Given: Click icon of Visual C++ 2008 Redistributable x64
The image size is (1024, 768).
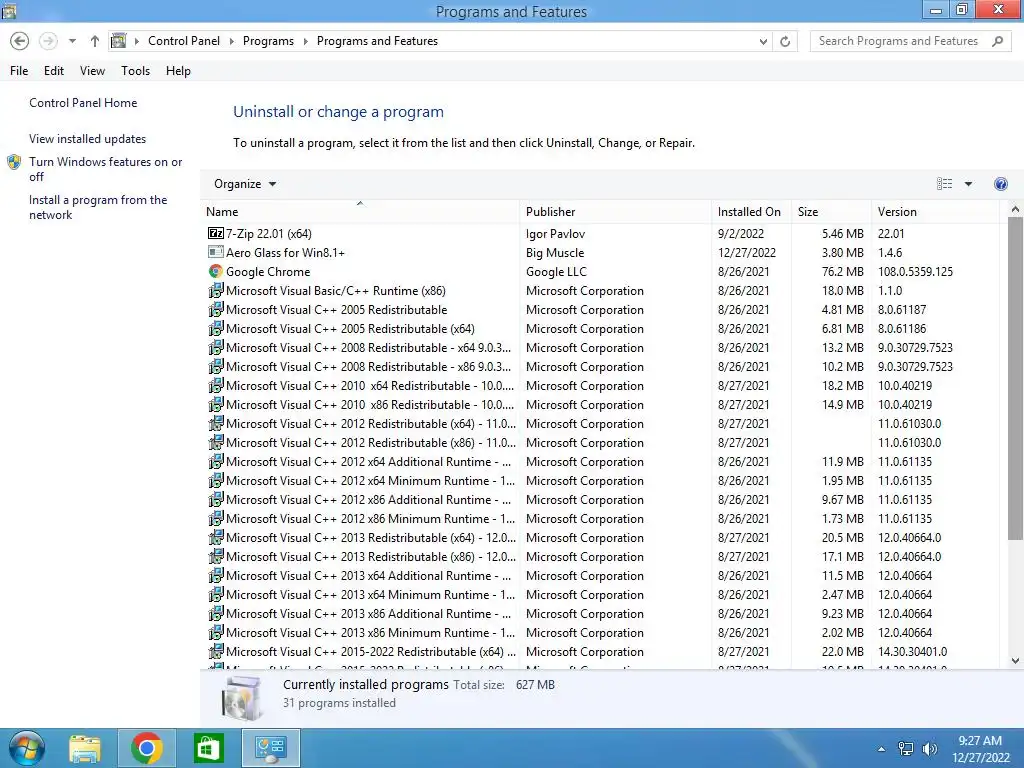Looking at the screenshot, I should point(216,347).
